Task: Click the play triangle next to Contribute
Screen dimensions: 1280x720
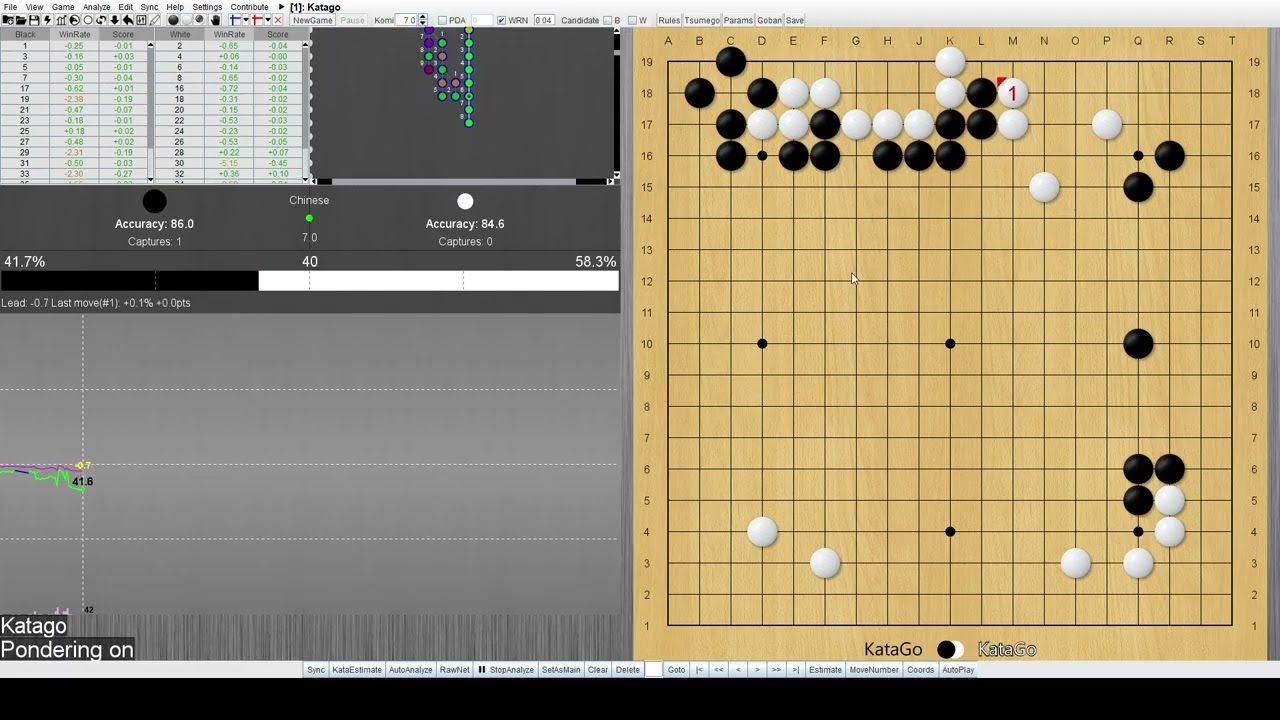Action: [x=281, y=7]
